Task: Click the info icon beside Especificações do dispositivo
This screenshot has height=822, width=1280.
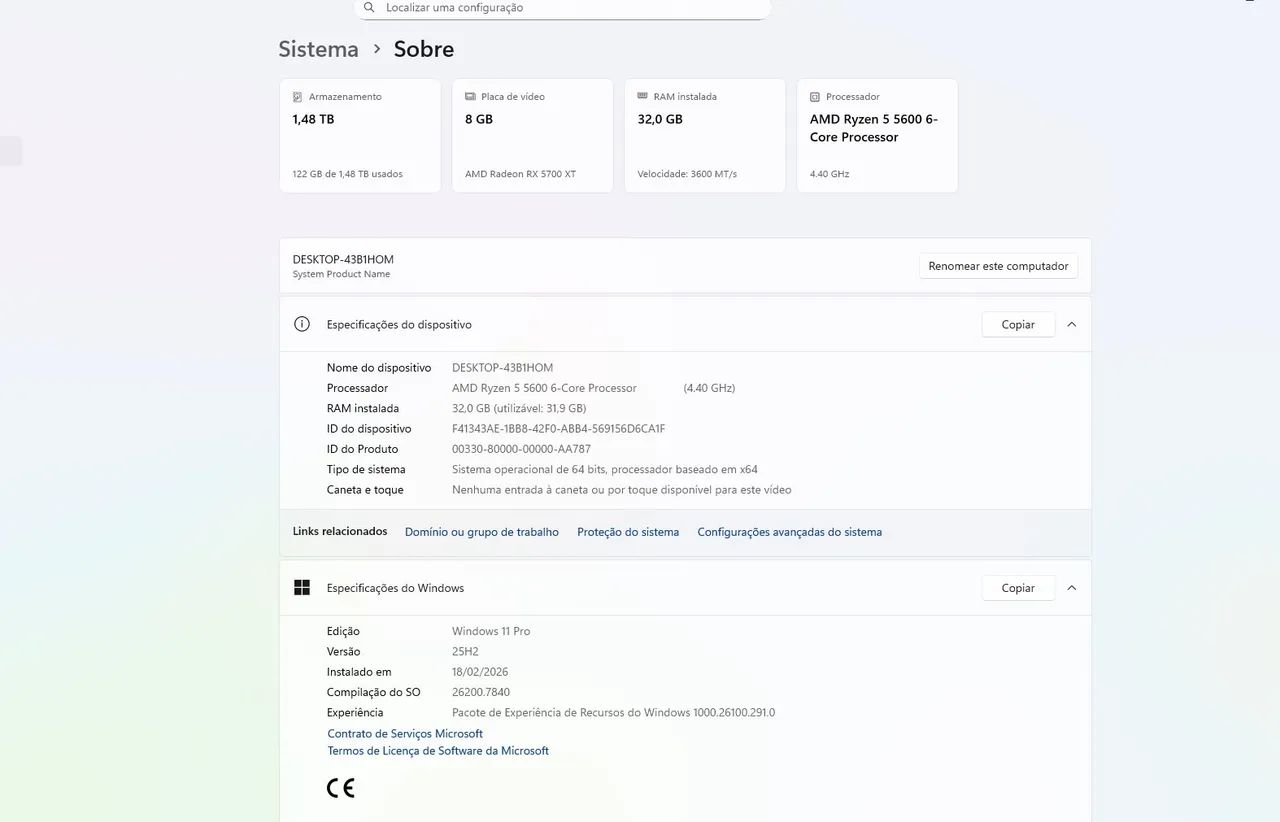Action: 302,324
